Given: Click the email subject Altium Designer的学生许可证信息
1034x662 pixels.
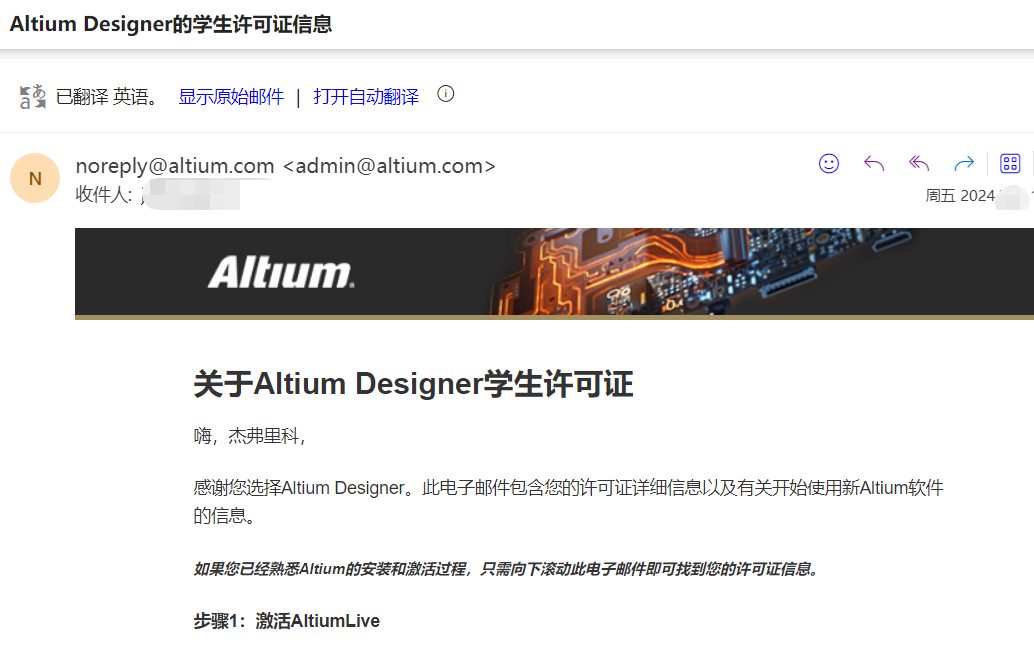Looking at the screenshot, I should [171, 24].
